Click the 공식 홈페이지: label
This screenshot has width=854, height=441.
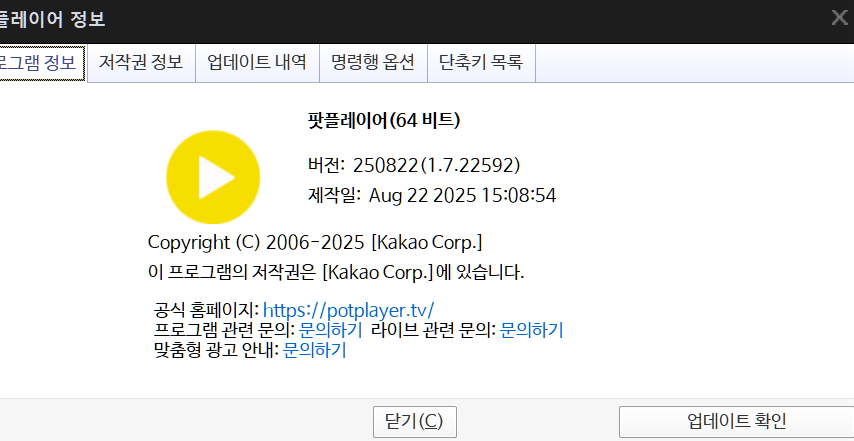[x=207, y=310]
